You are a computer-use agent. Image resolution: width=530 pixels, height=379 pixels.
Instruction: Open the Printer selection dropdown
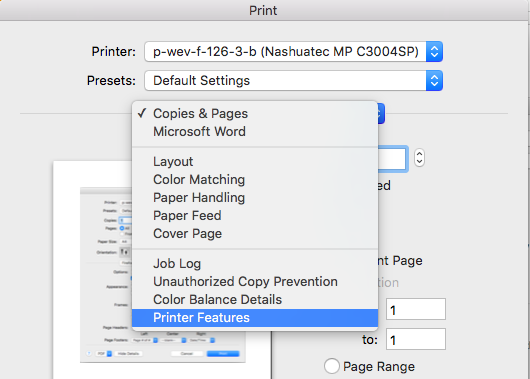point(293,51)
